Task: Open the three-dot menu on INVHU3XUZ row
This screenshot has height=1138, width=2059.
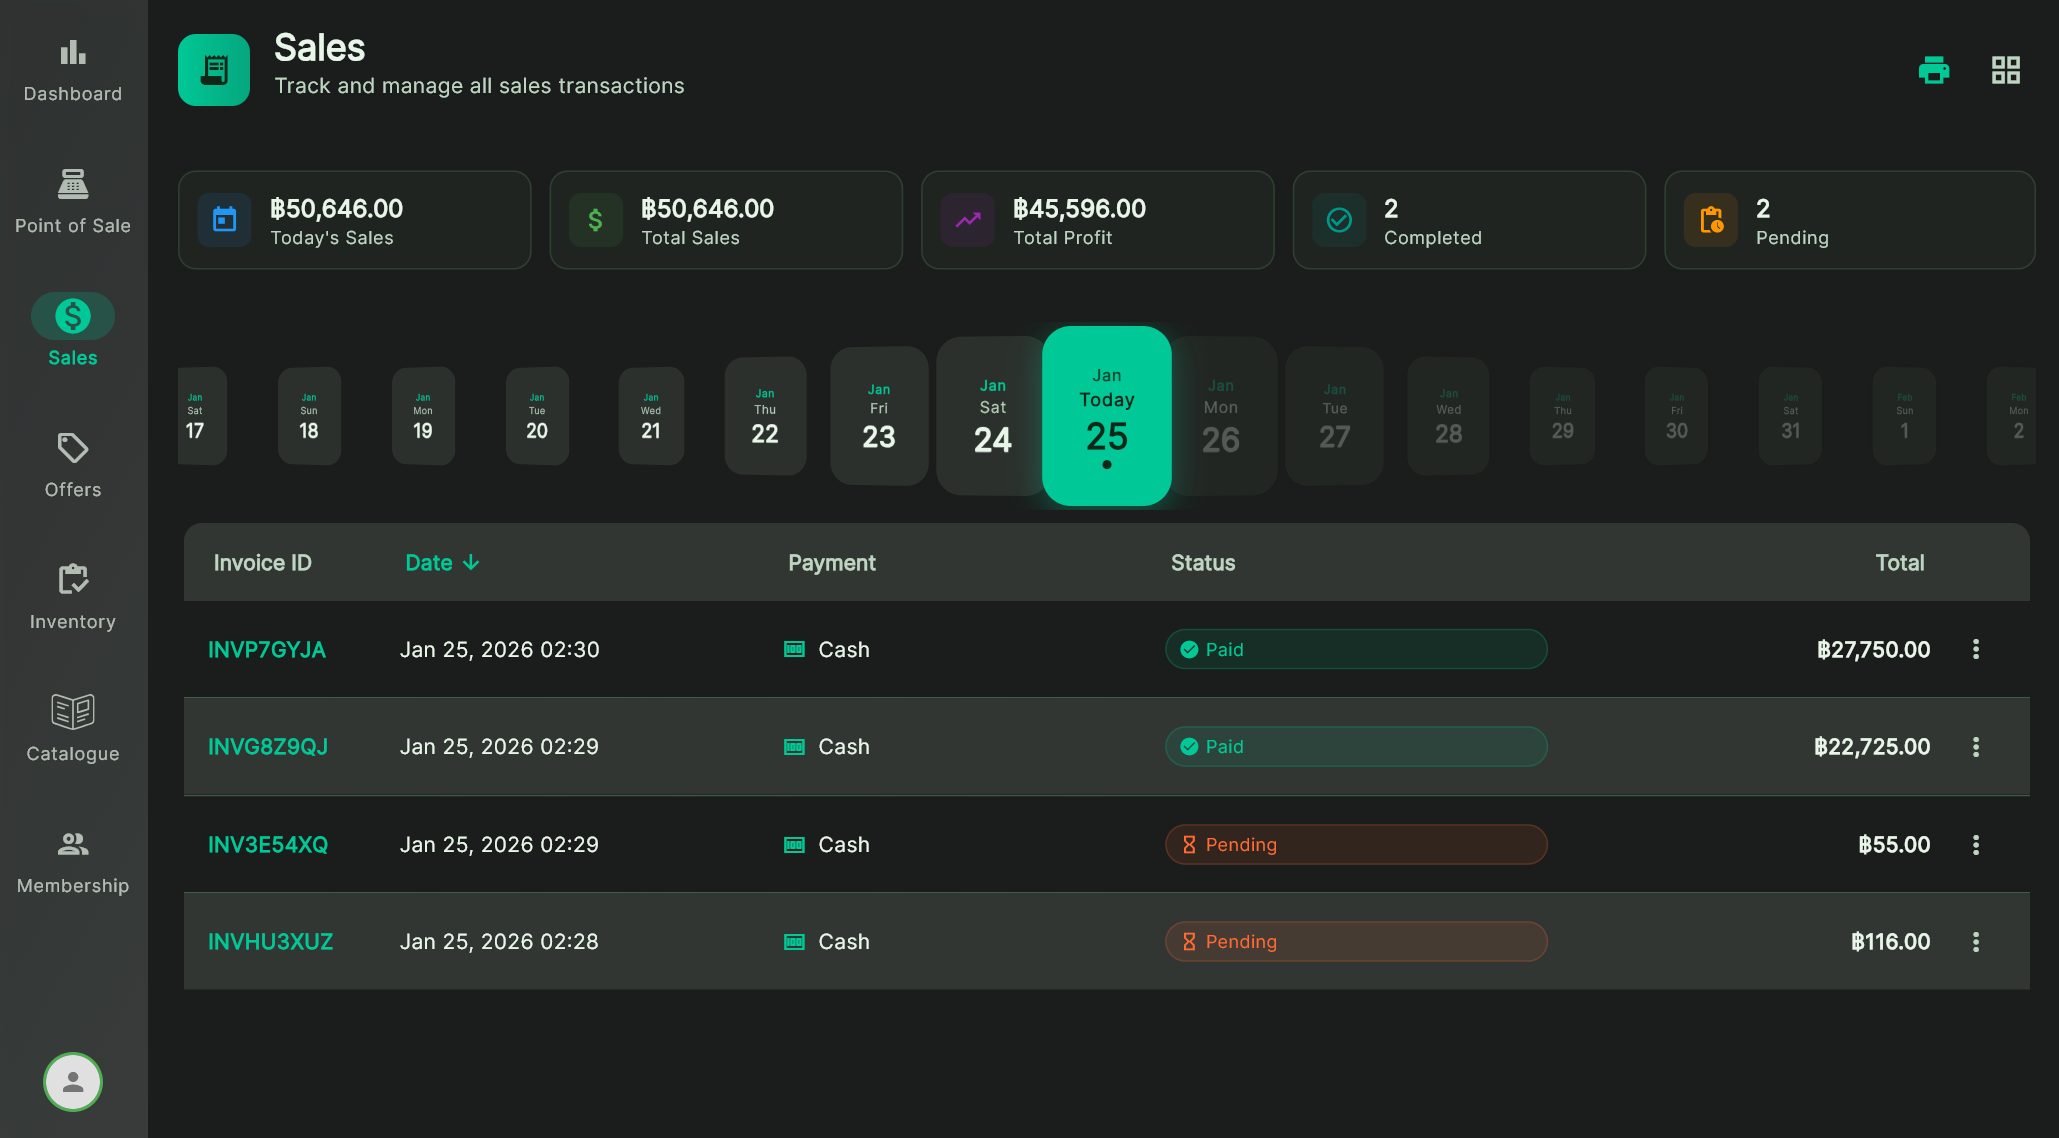Action: 1976,941
